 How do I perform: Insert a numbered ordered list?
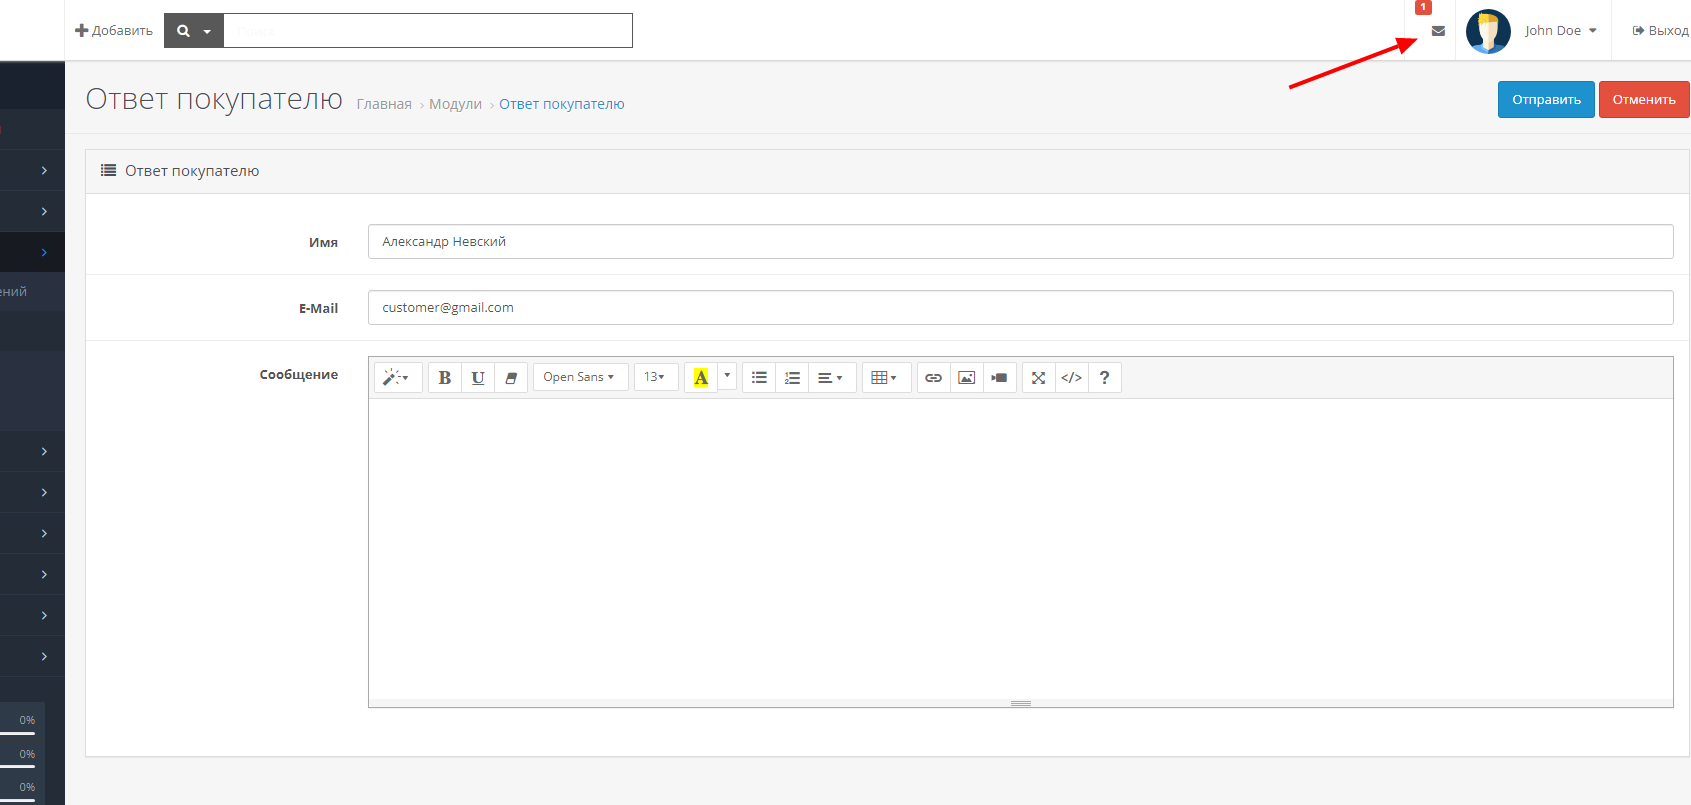tap(792, 378)
